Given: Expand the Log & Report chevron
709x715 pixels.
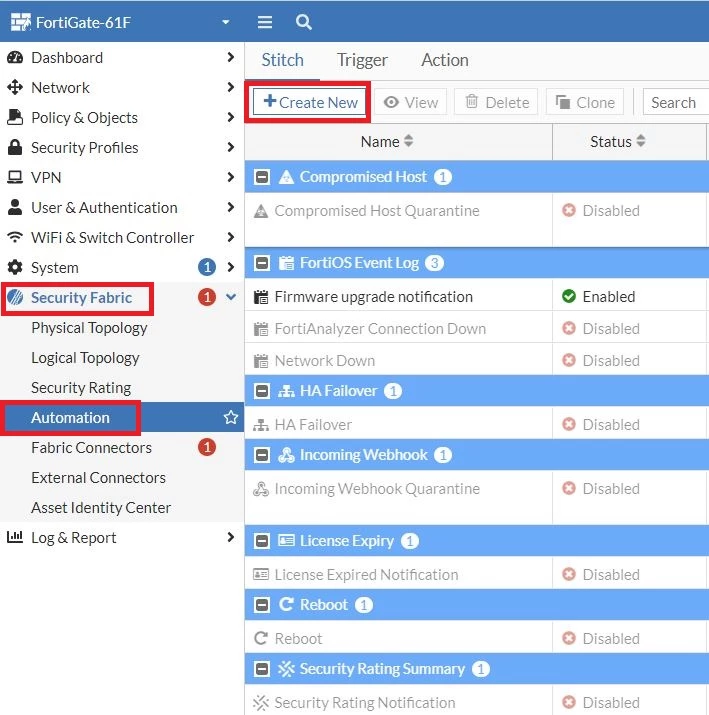Looking at the screenshot, I should 231,537.
